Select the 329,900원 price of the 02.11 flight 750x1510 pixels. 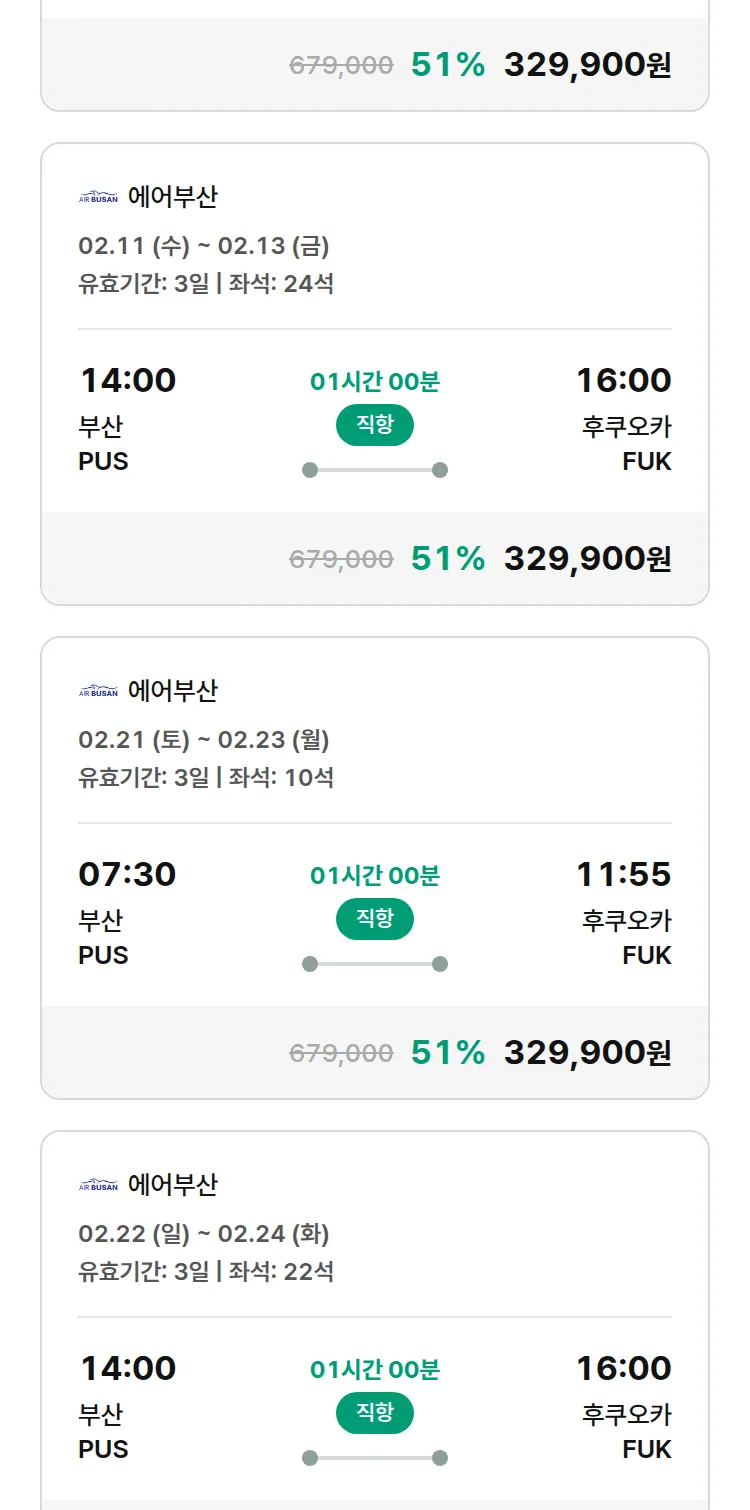[587, 559]
